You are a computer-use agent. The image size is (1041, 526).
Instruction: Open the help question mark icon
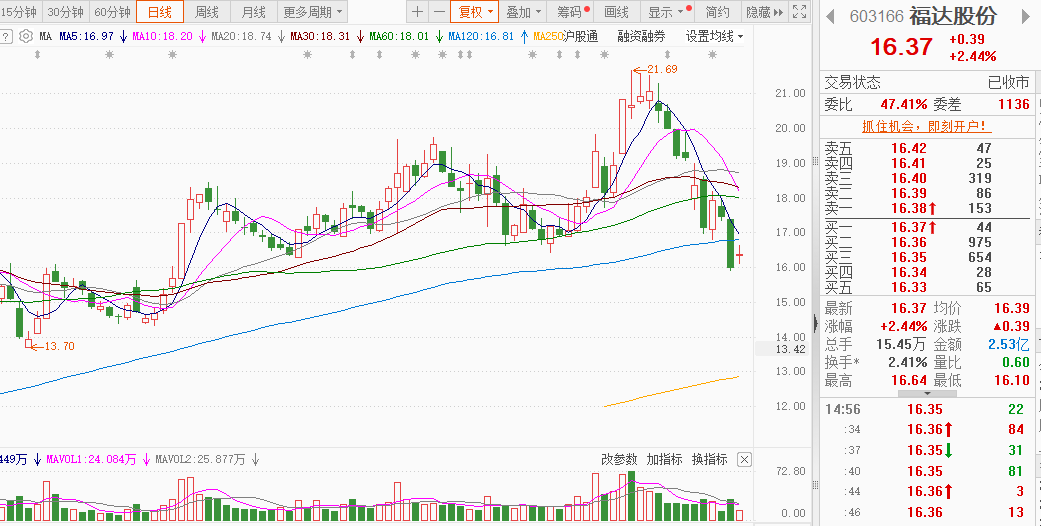coord(5,37)
